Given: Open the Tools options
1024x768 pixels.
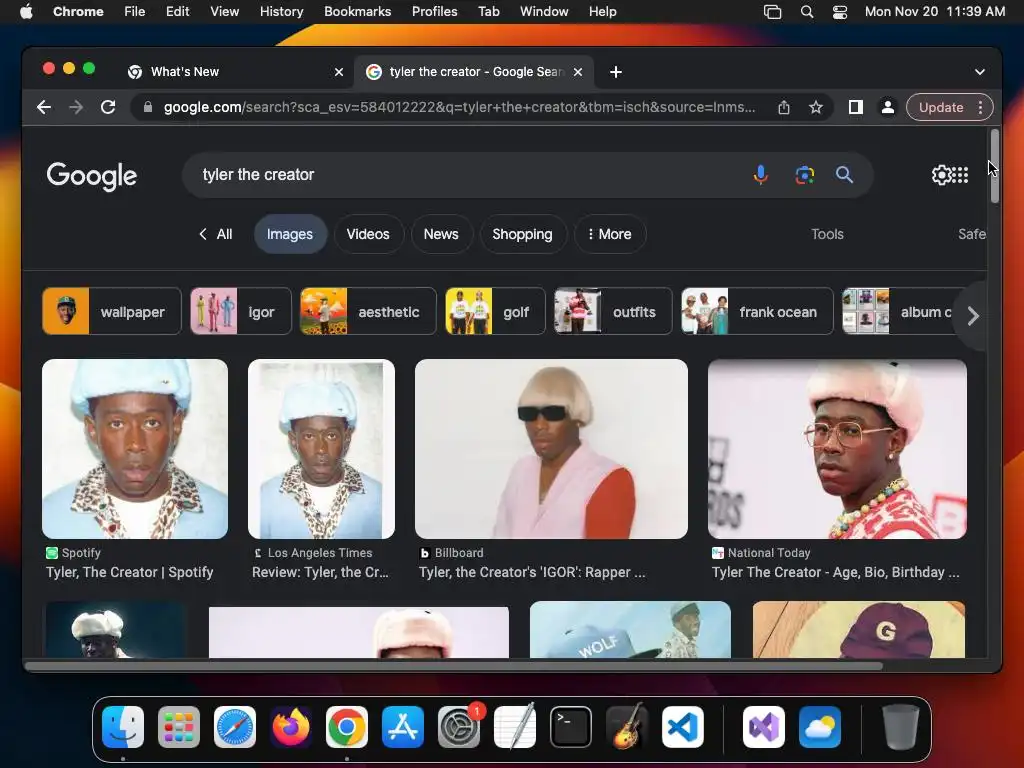Looking at the screenshot, I should 827,234.
